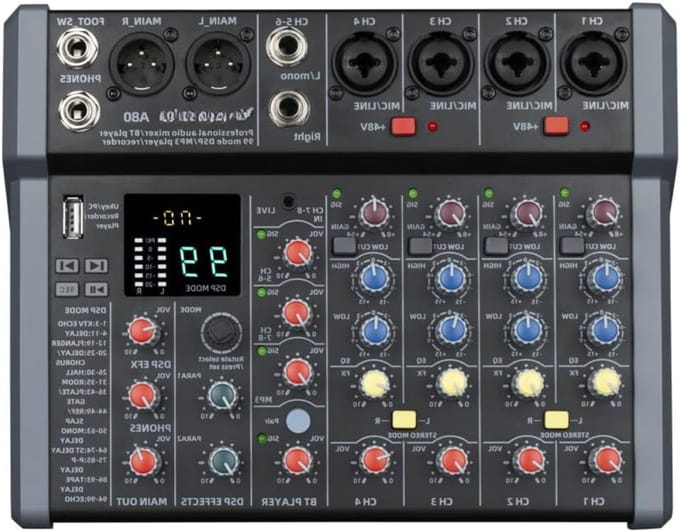Tap the CH 3 HIGH EQ knob
680x531 pixels.
pos(452,278)
